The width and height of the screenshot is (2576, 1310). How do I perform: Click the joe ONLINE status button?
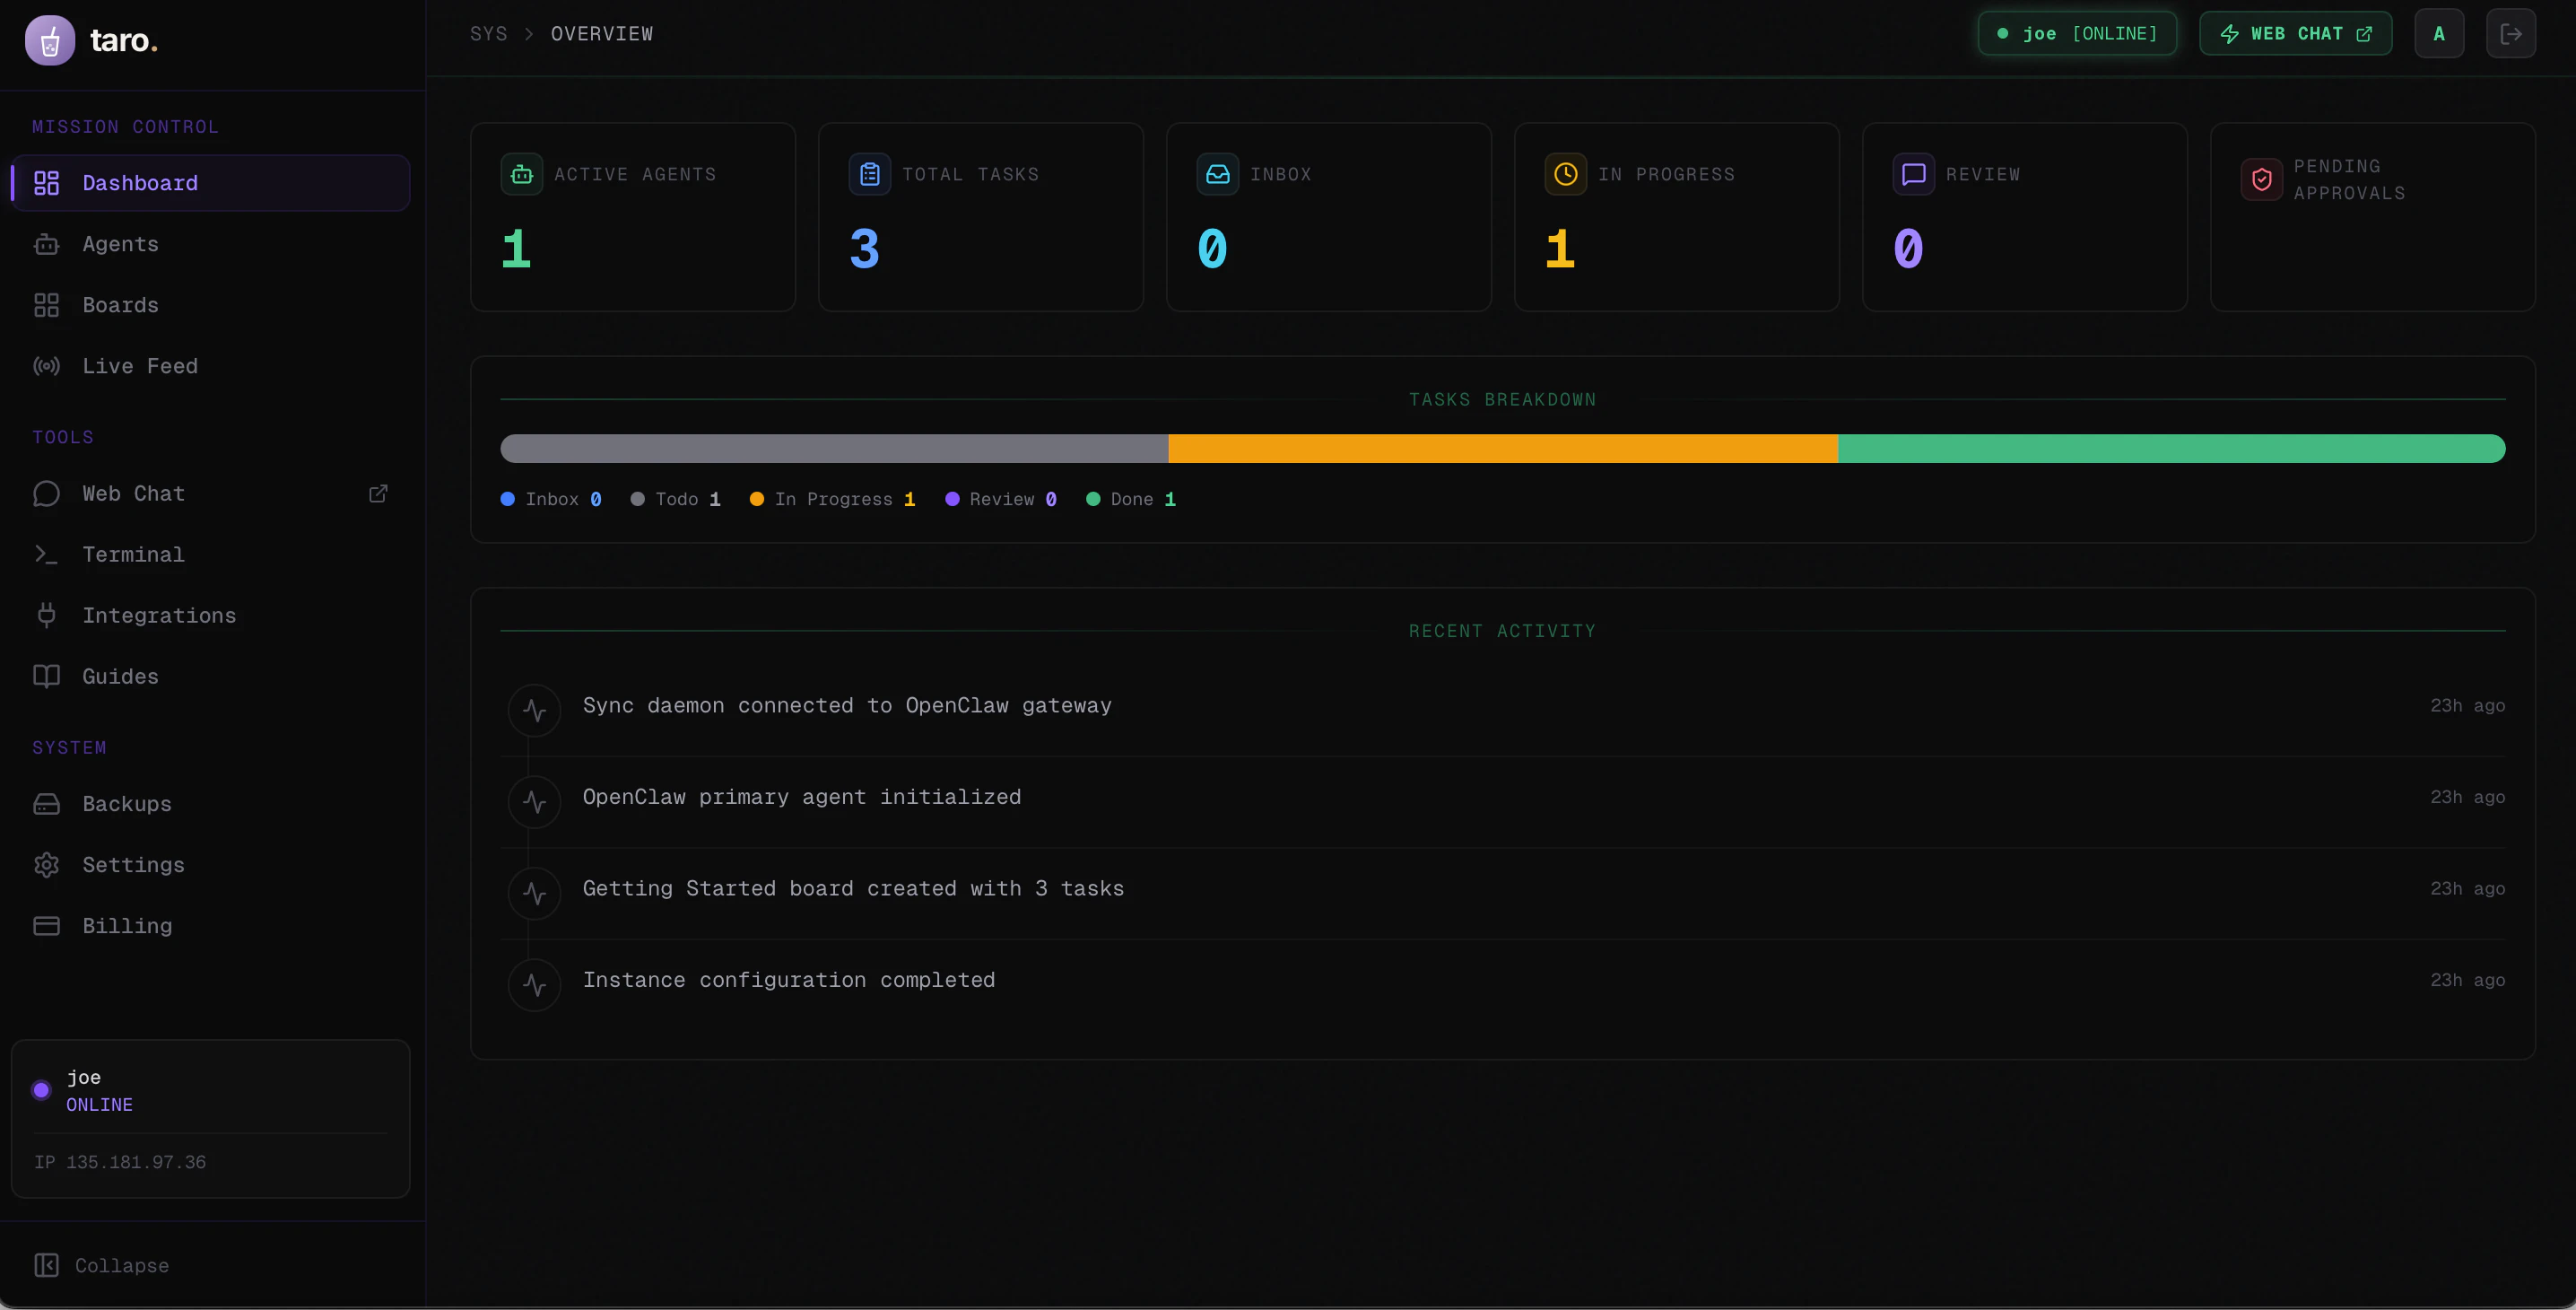pyautogui.click(x=2077, y=34)
